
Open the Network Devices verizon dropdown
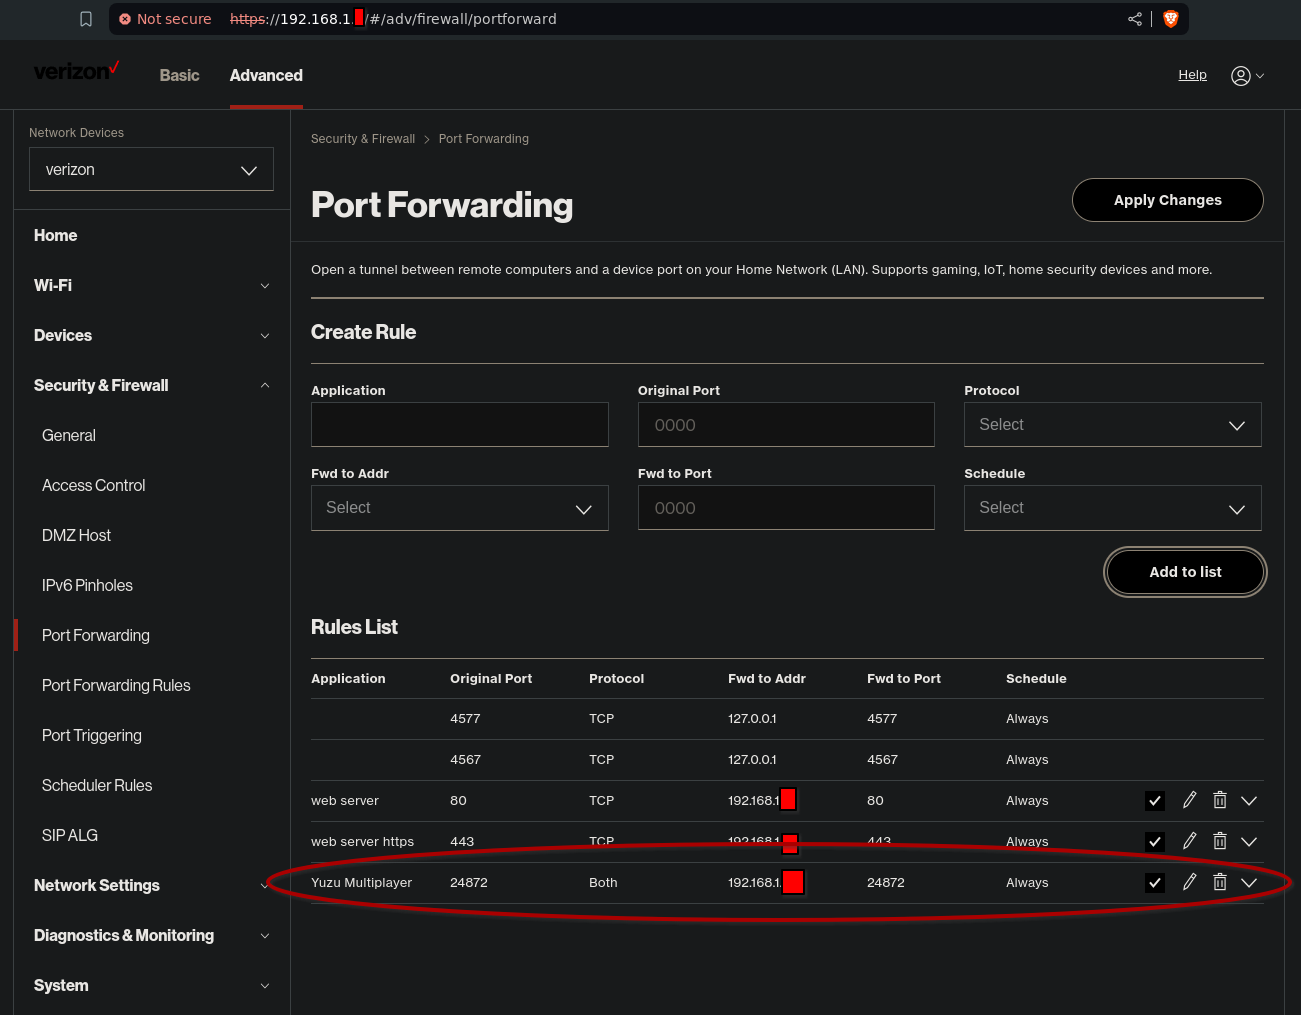(x=151, y=170)
